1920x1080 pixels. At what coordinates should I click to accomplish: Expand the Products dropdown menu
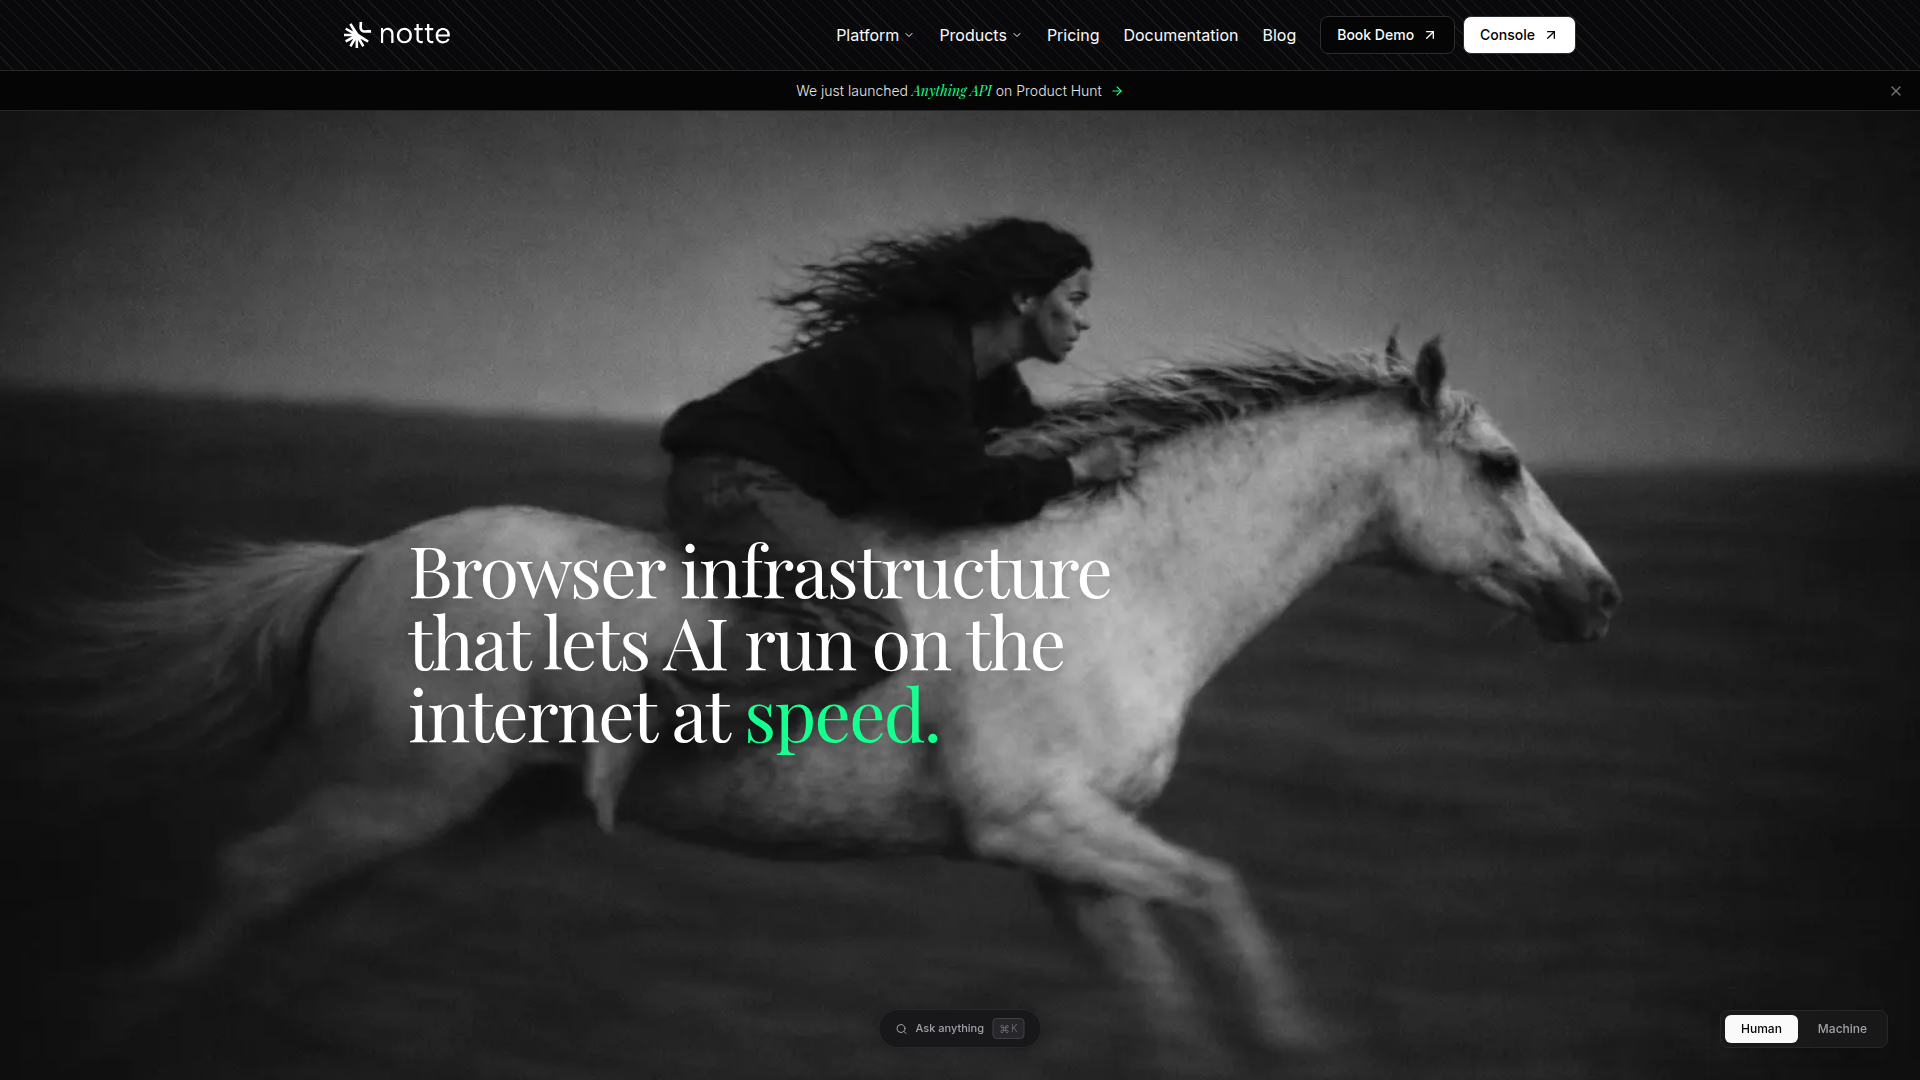click(980, 35)
